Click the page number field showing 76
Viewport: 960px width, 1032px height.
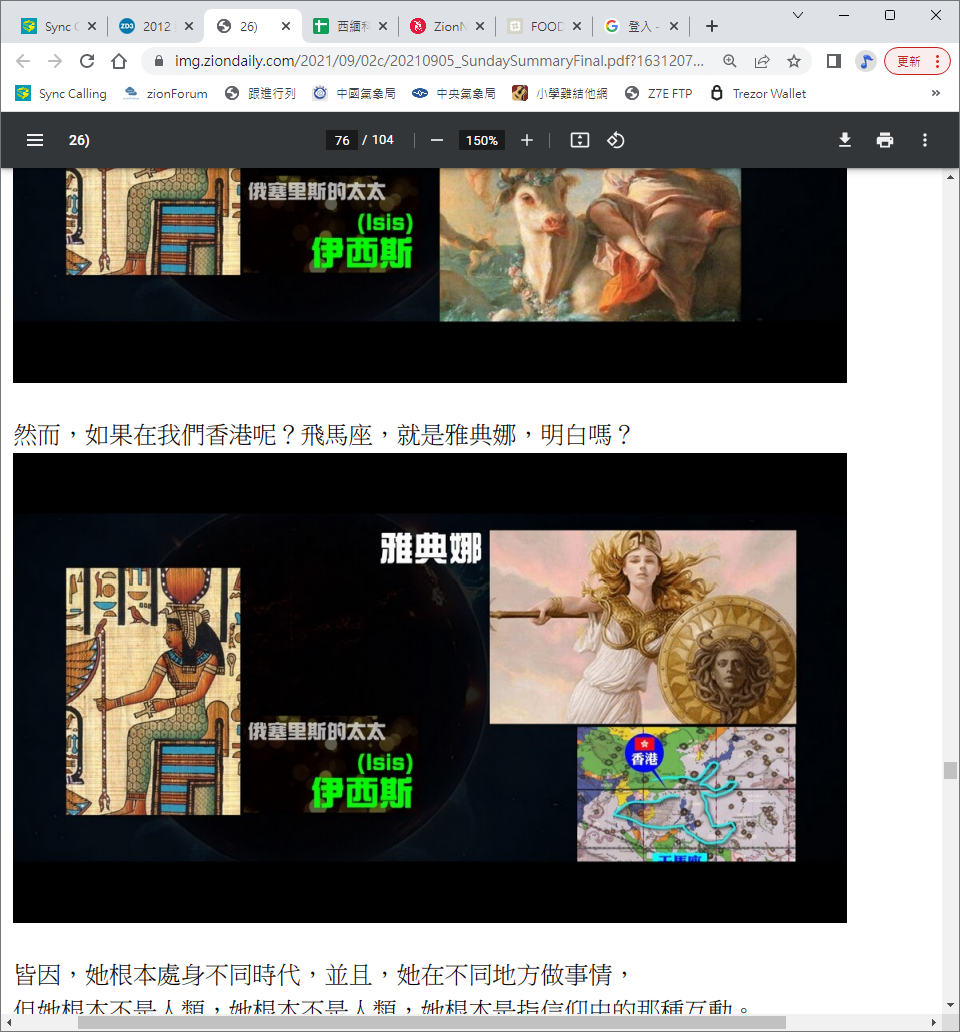click(341, 140)
